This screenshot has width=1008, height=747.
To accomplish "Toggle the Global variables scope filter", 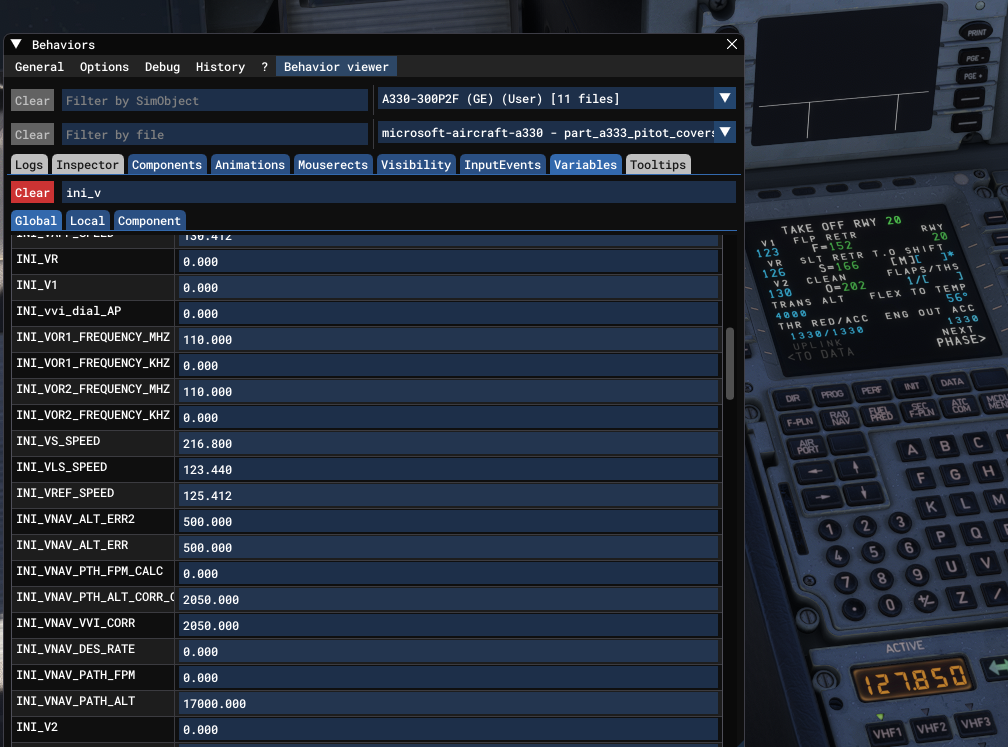I will coord(35,220).
